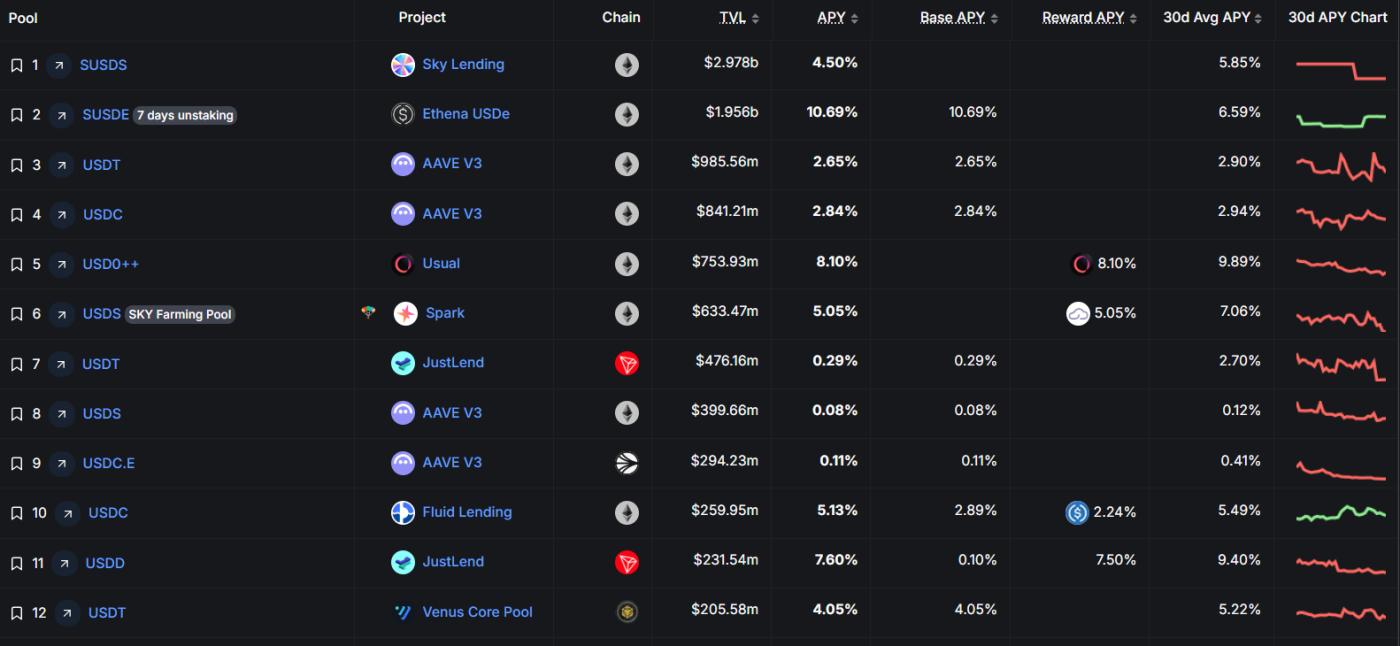Select the Tron chain icon on the USDD row
Viewport: 1400px width, 646px height.
tap(627, 562)
